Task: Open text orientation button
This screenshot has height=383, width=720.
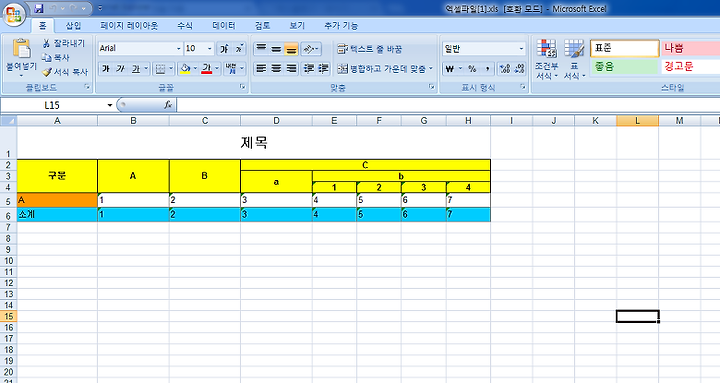Action: 311,49
